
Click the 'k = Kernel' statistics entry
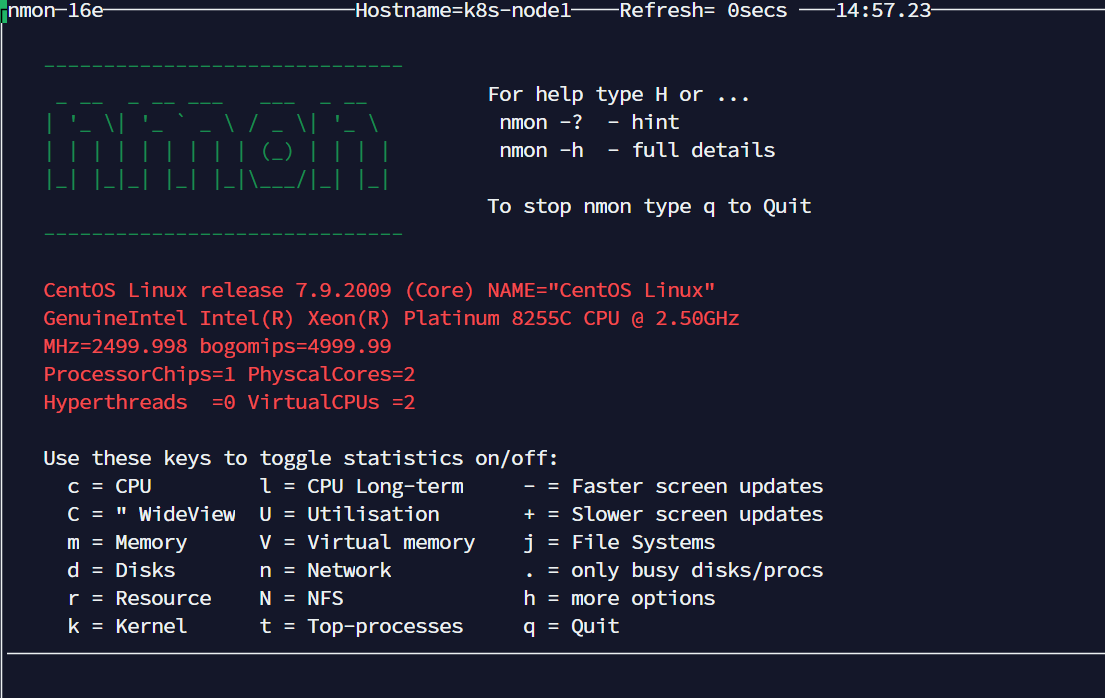[127, 627]
